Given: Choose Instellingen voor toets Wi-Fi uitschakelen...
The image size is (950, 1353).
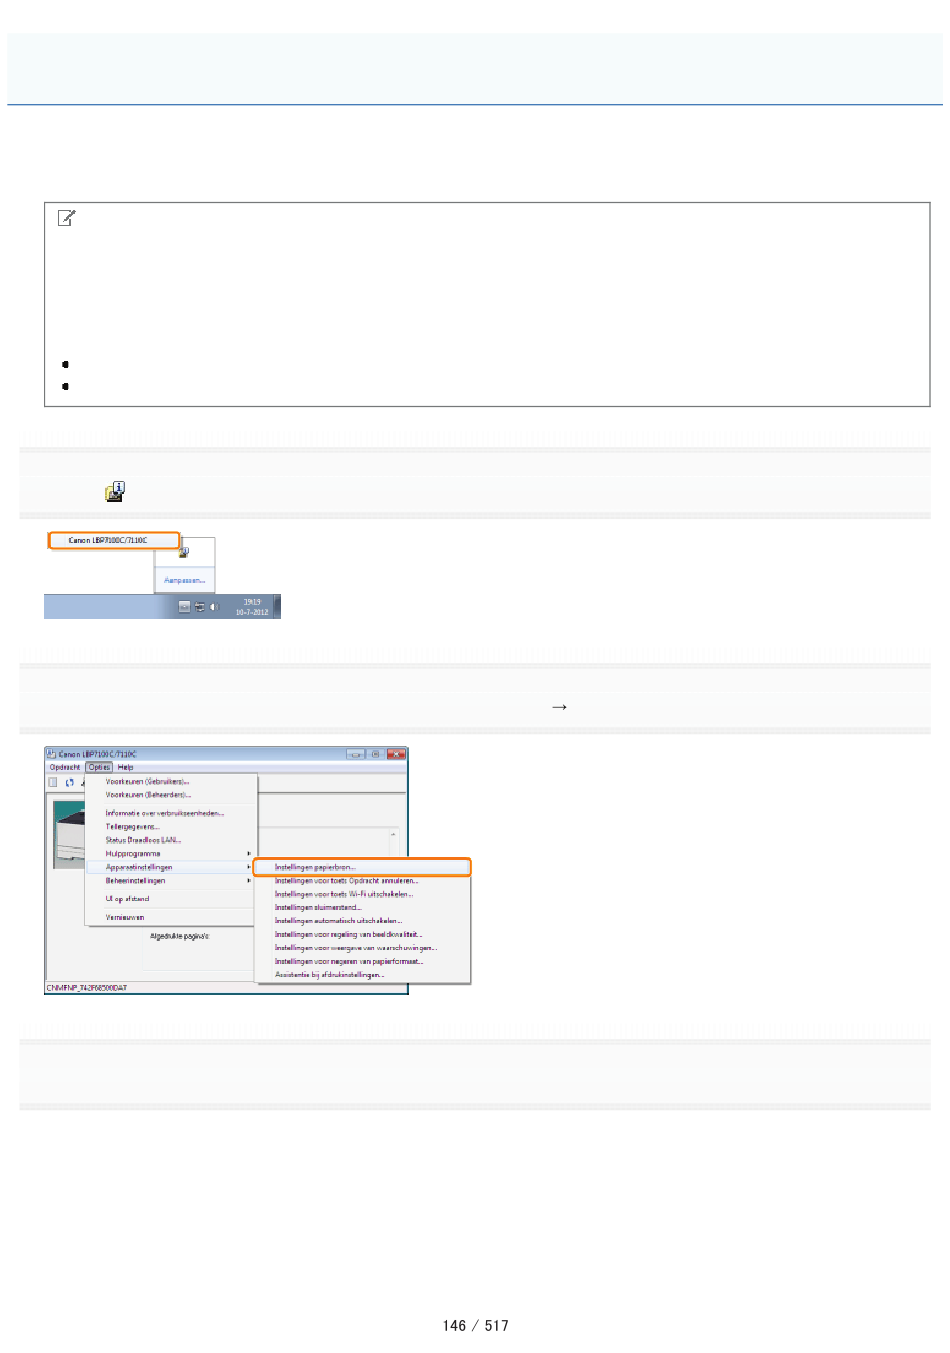Looking at the screenshot, I should point(362,894).
